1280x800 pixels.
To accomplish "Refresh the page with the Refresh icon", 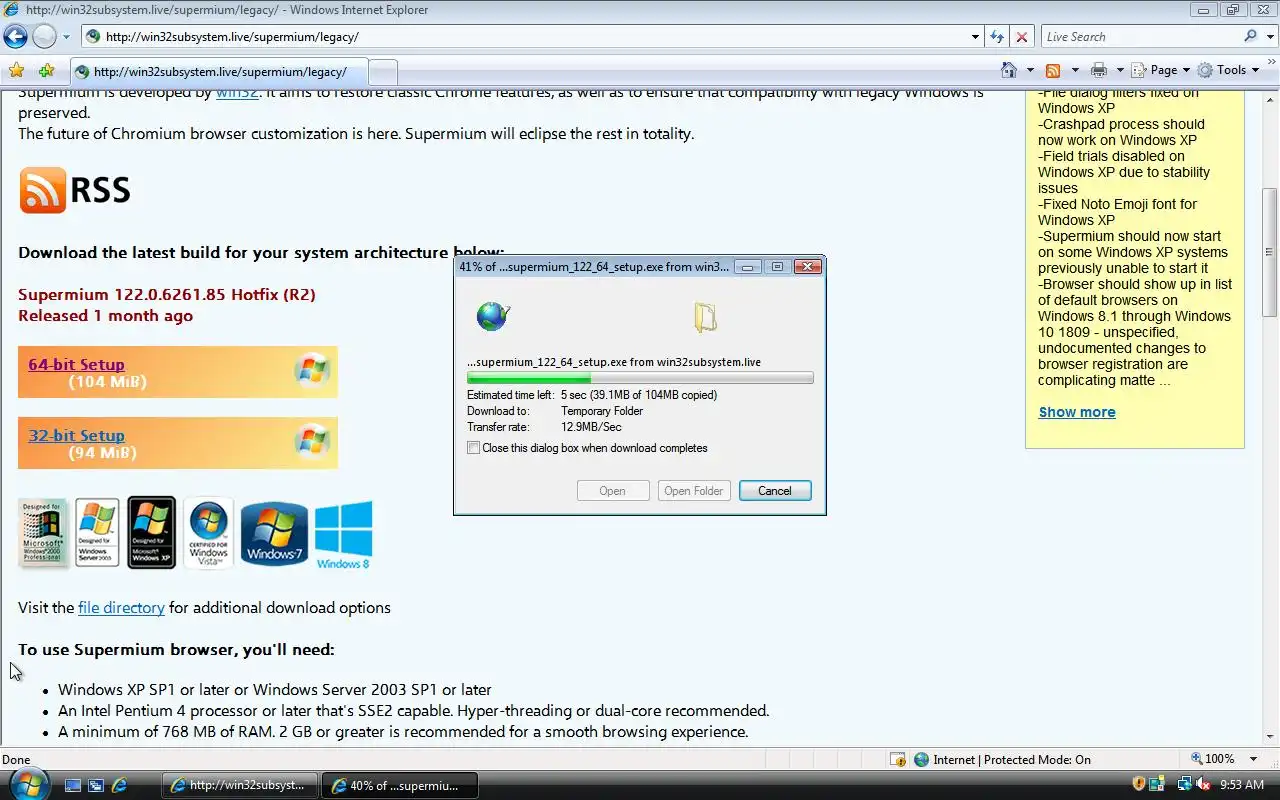I will (997, 37).
